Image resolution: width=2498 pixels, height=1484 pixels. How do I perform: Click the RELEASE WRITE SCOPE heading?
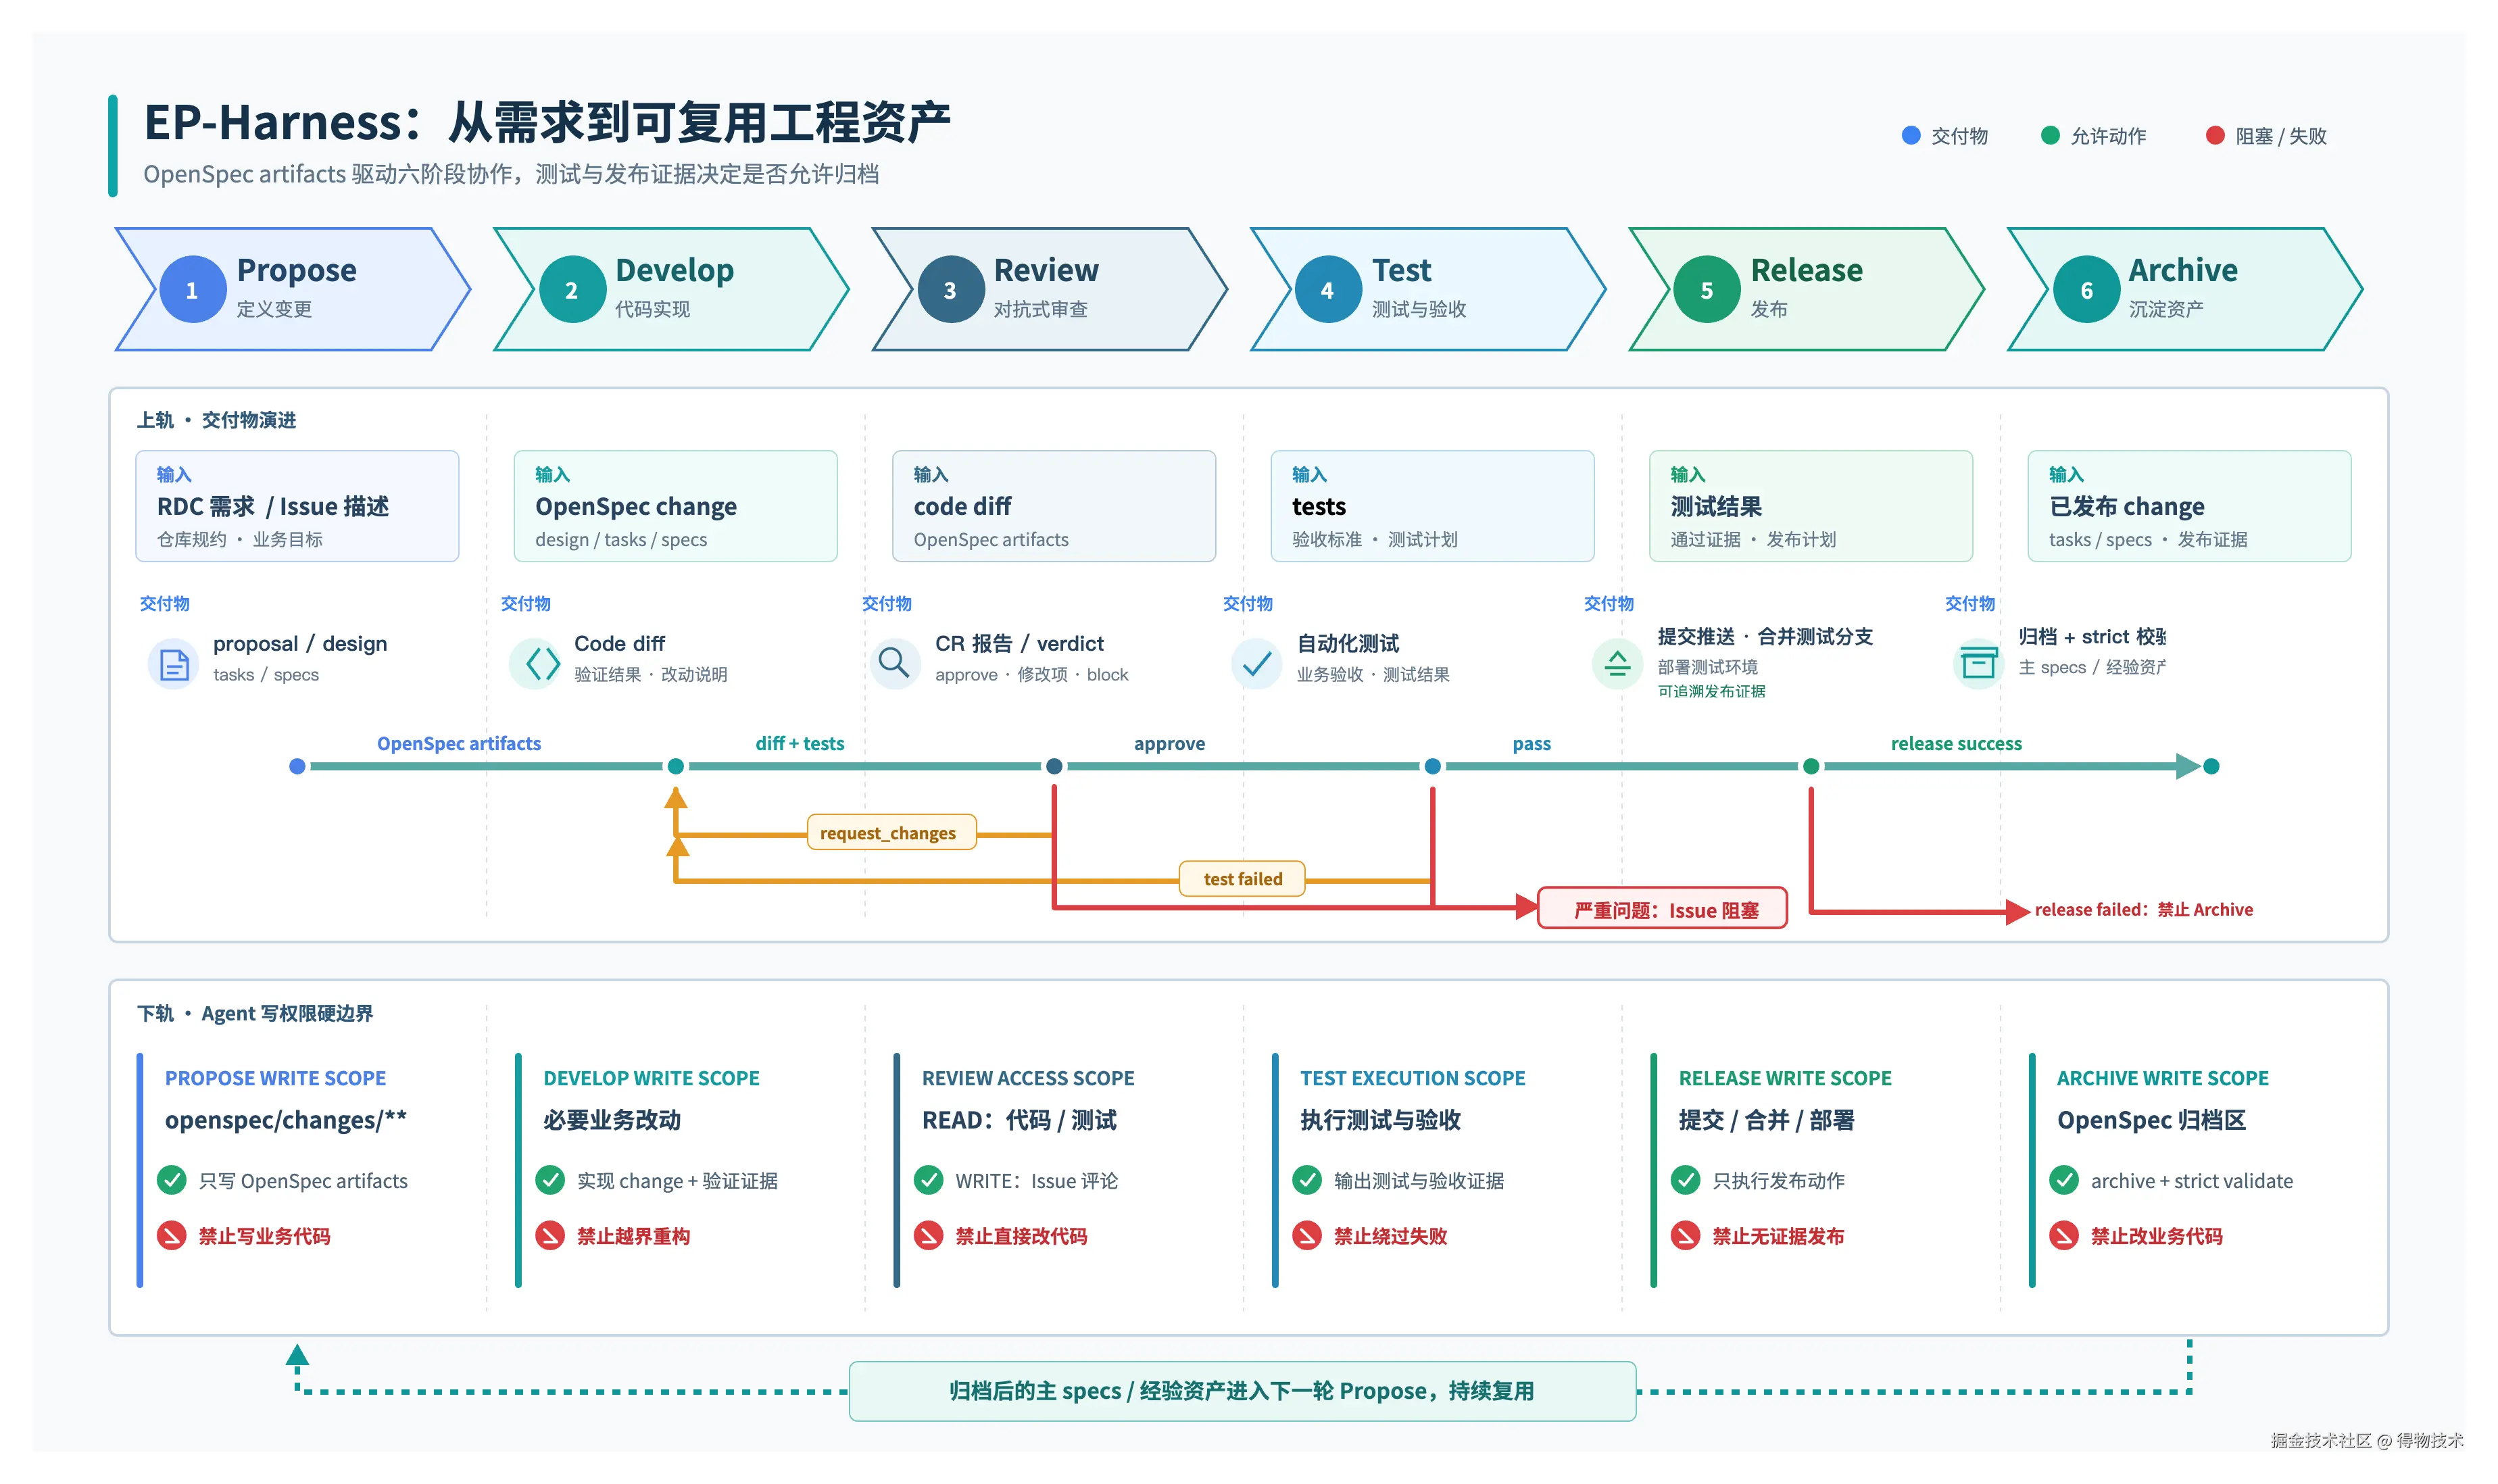1786,1079
